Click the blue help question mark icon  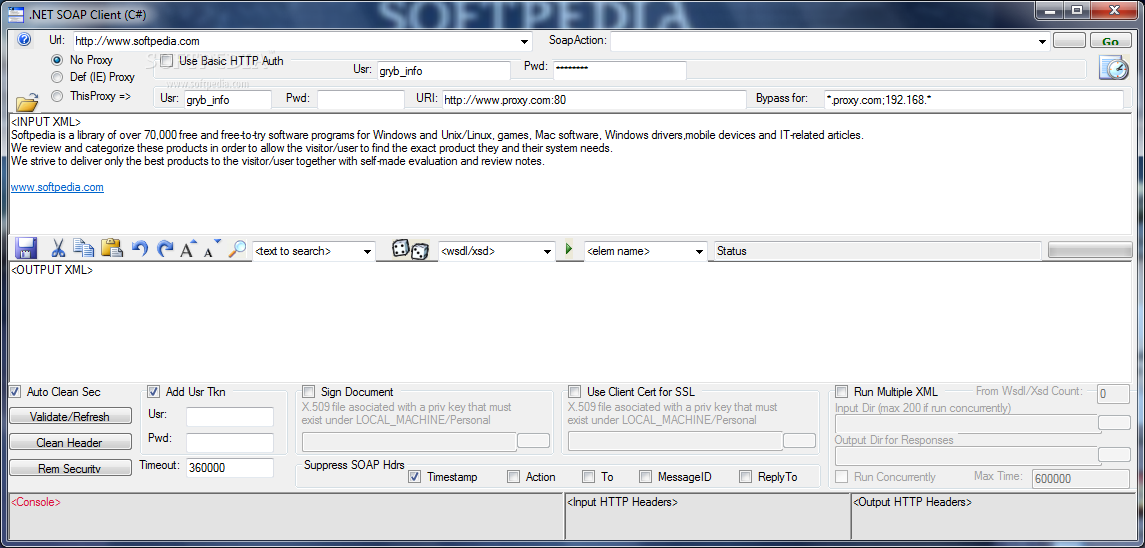pyautogui.click(x=24, y=40)
